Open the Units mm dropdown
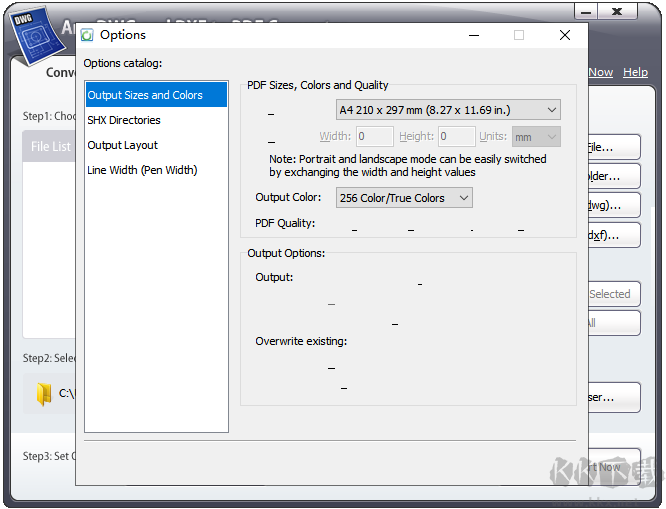The height and width of the screenshot is (509, 666). pyautogui.click(x=536, y=137)
